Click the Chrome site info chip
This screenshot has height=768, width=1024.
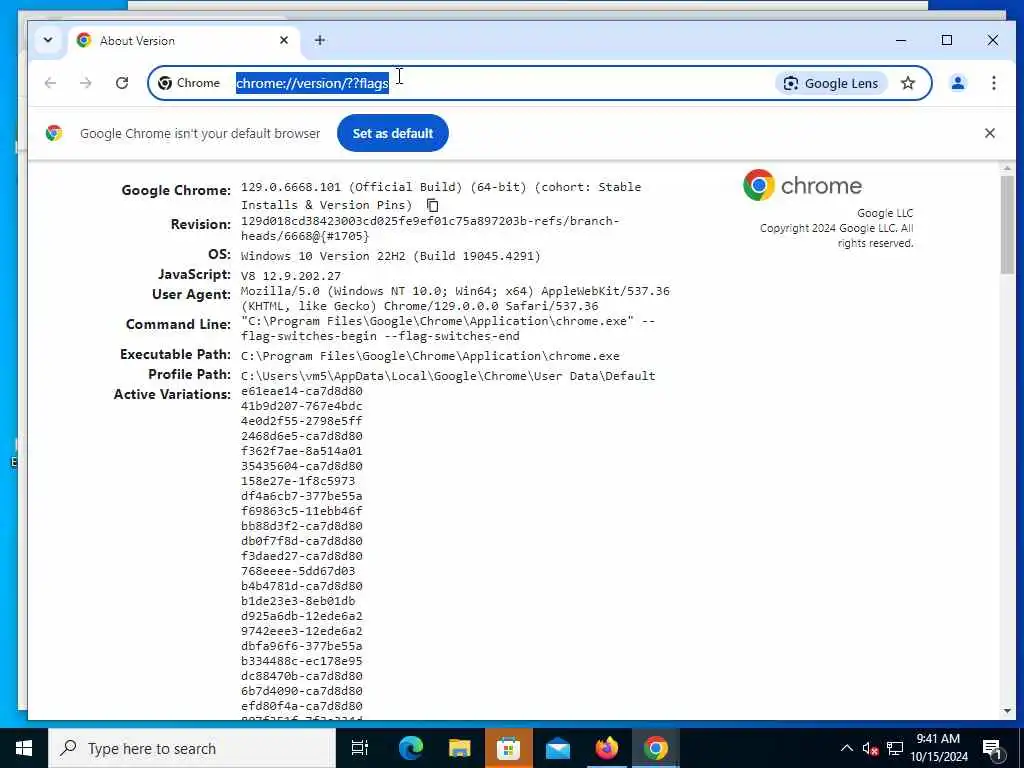tap(189, 83)
